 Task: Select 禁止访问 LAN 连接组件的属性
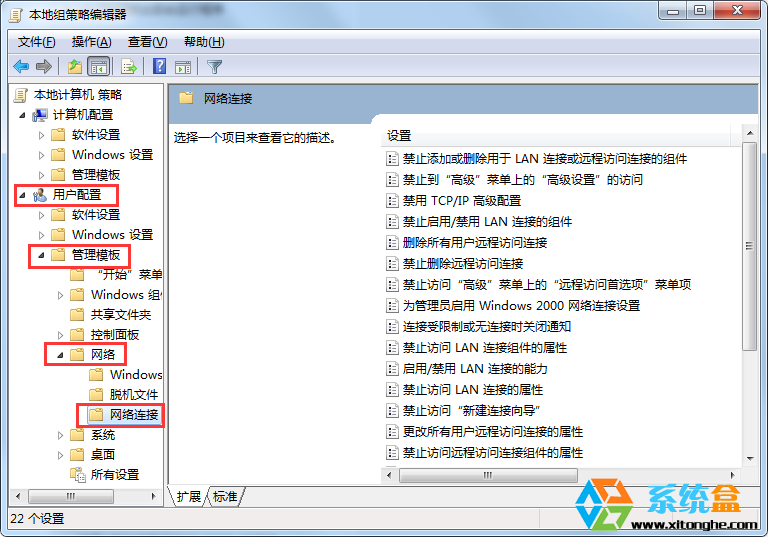(485, 348)
